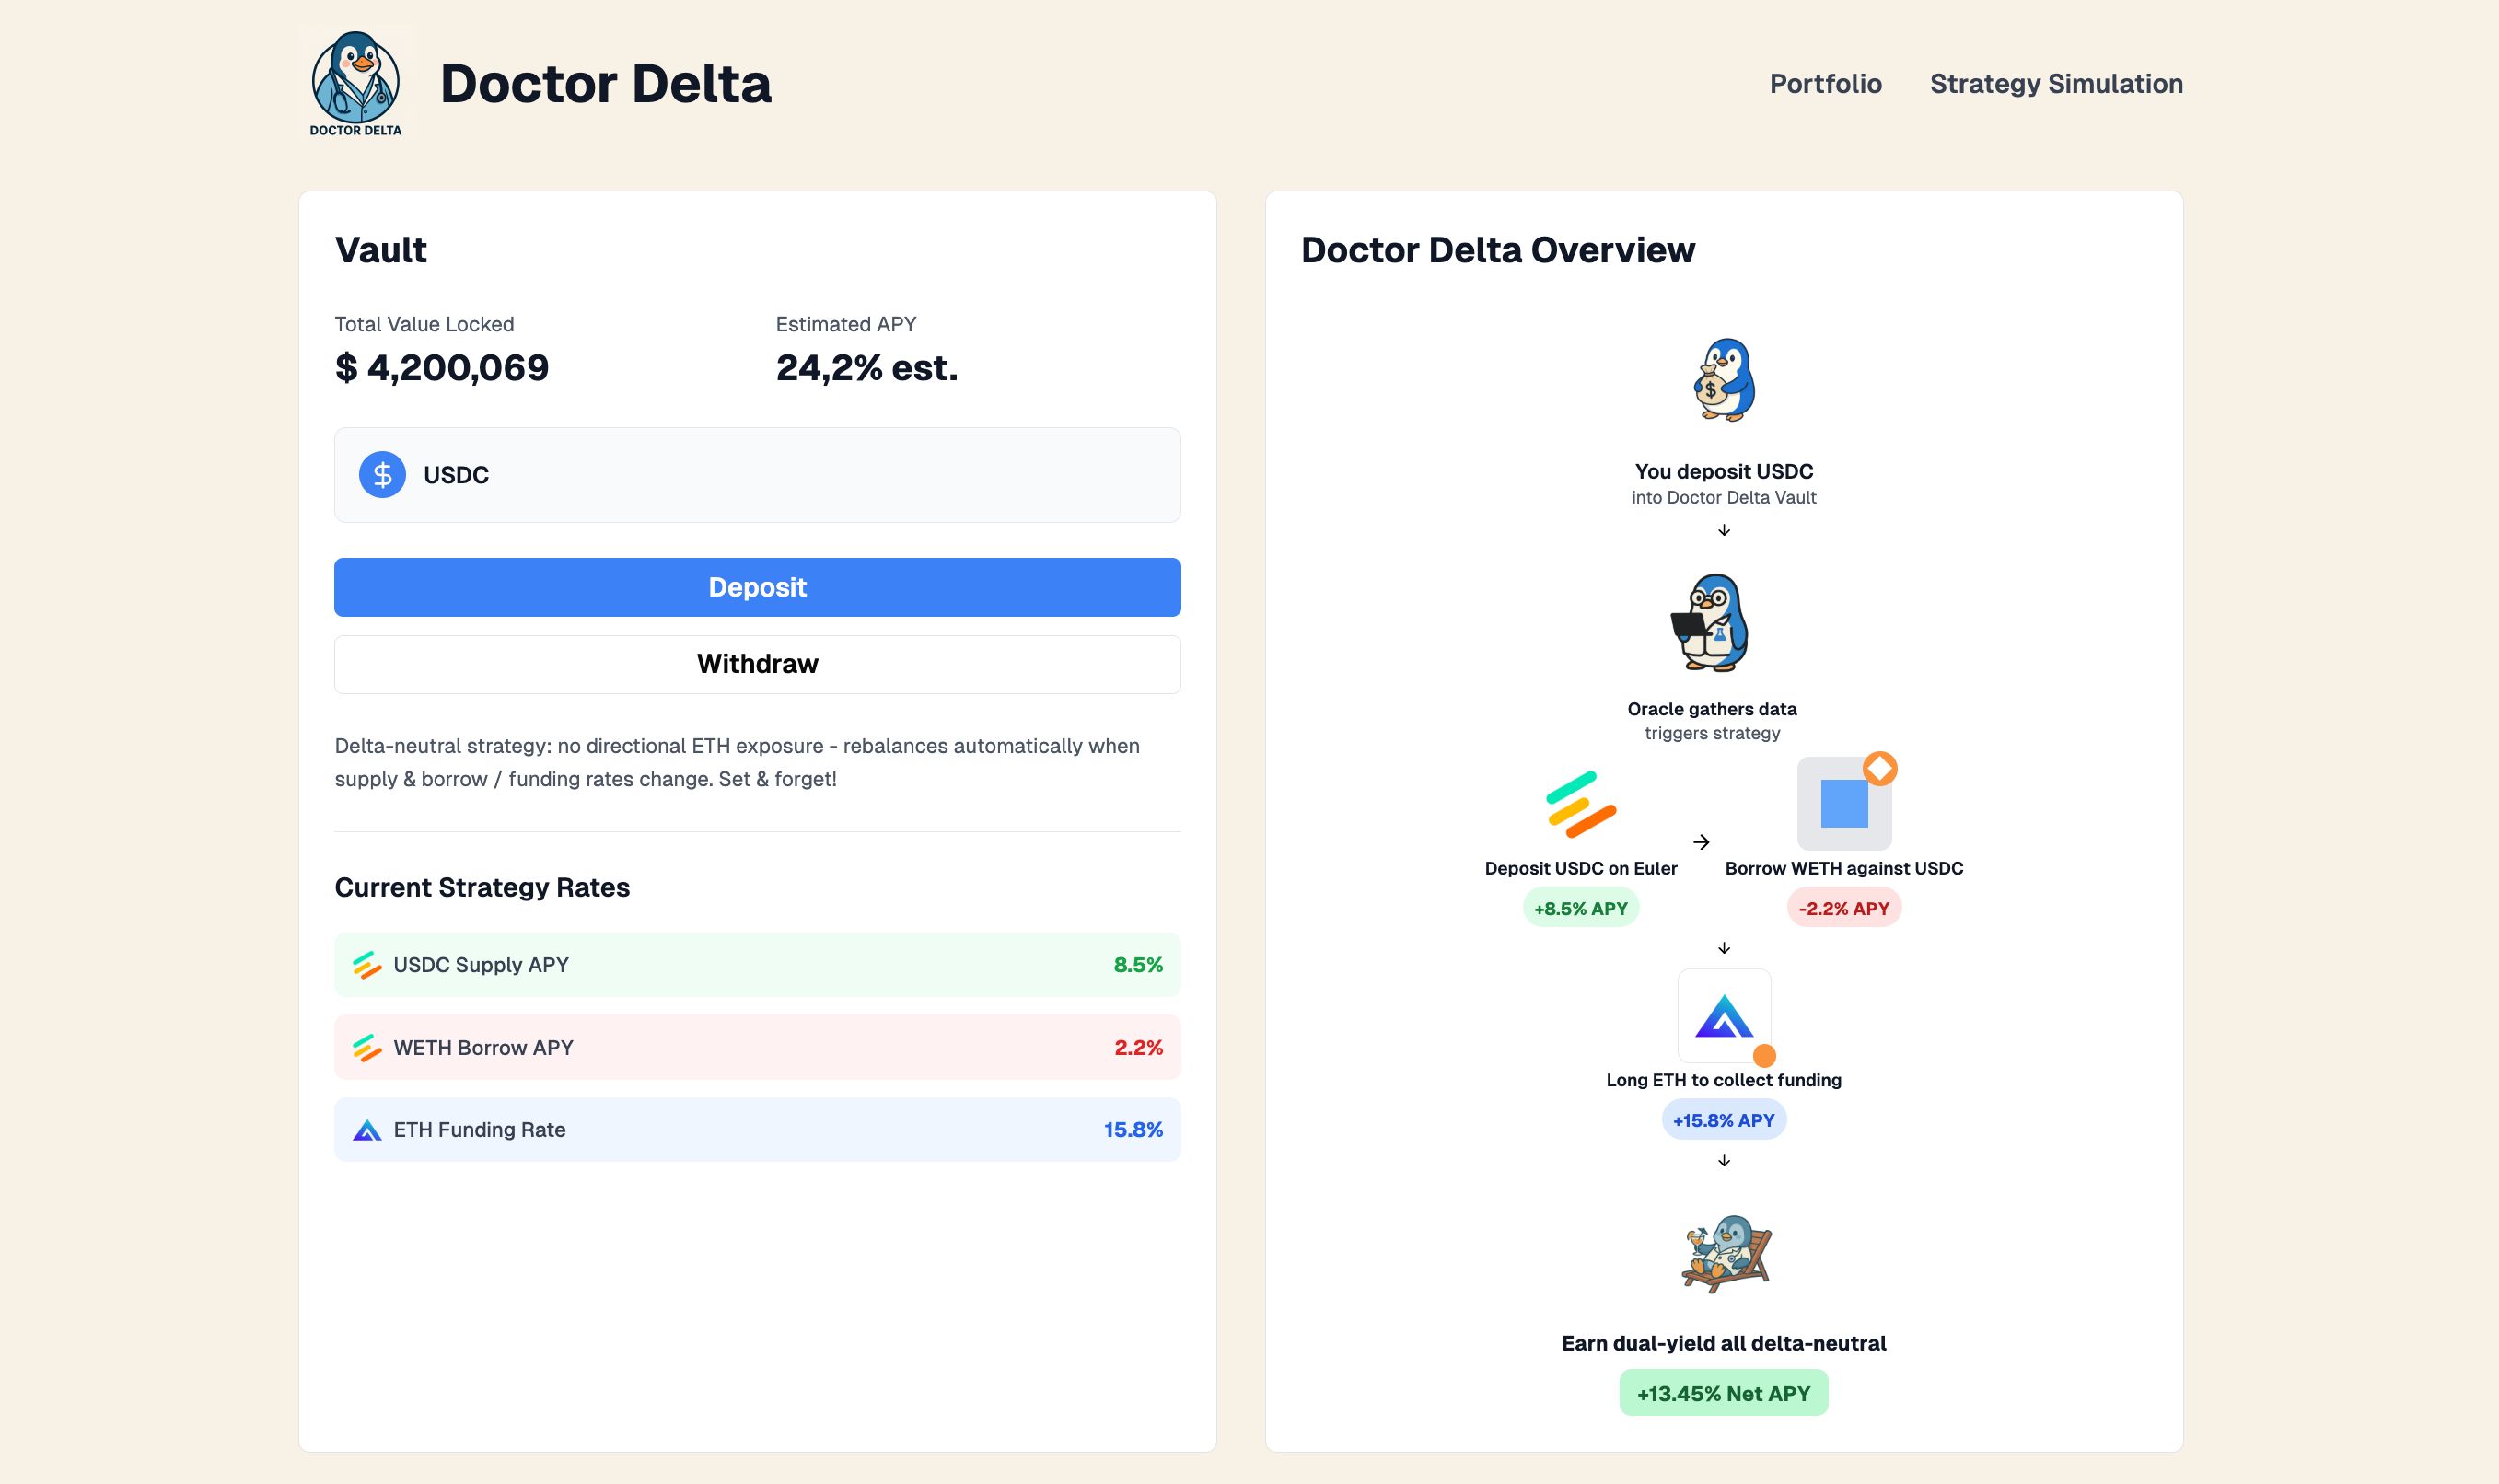Click the orange dot badge on Long ETH icon
The width and height of the screenshot is (2499, 1484).
tap(1765, 1056)
